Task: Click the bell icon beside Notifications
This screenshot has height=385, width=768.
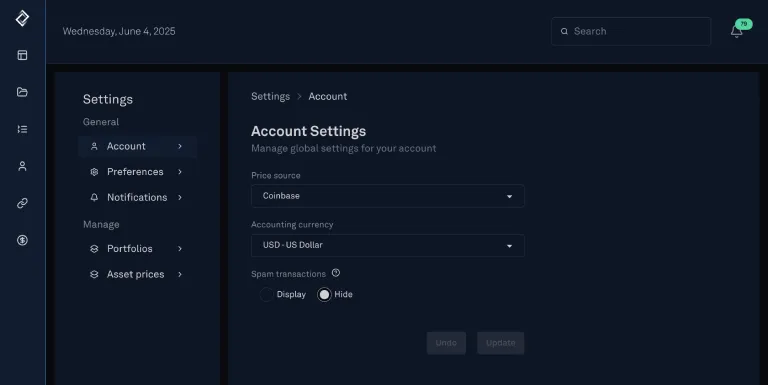Action: pos(94,197)
